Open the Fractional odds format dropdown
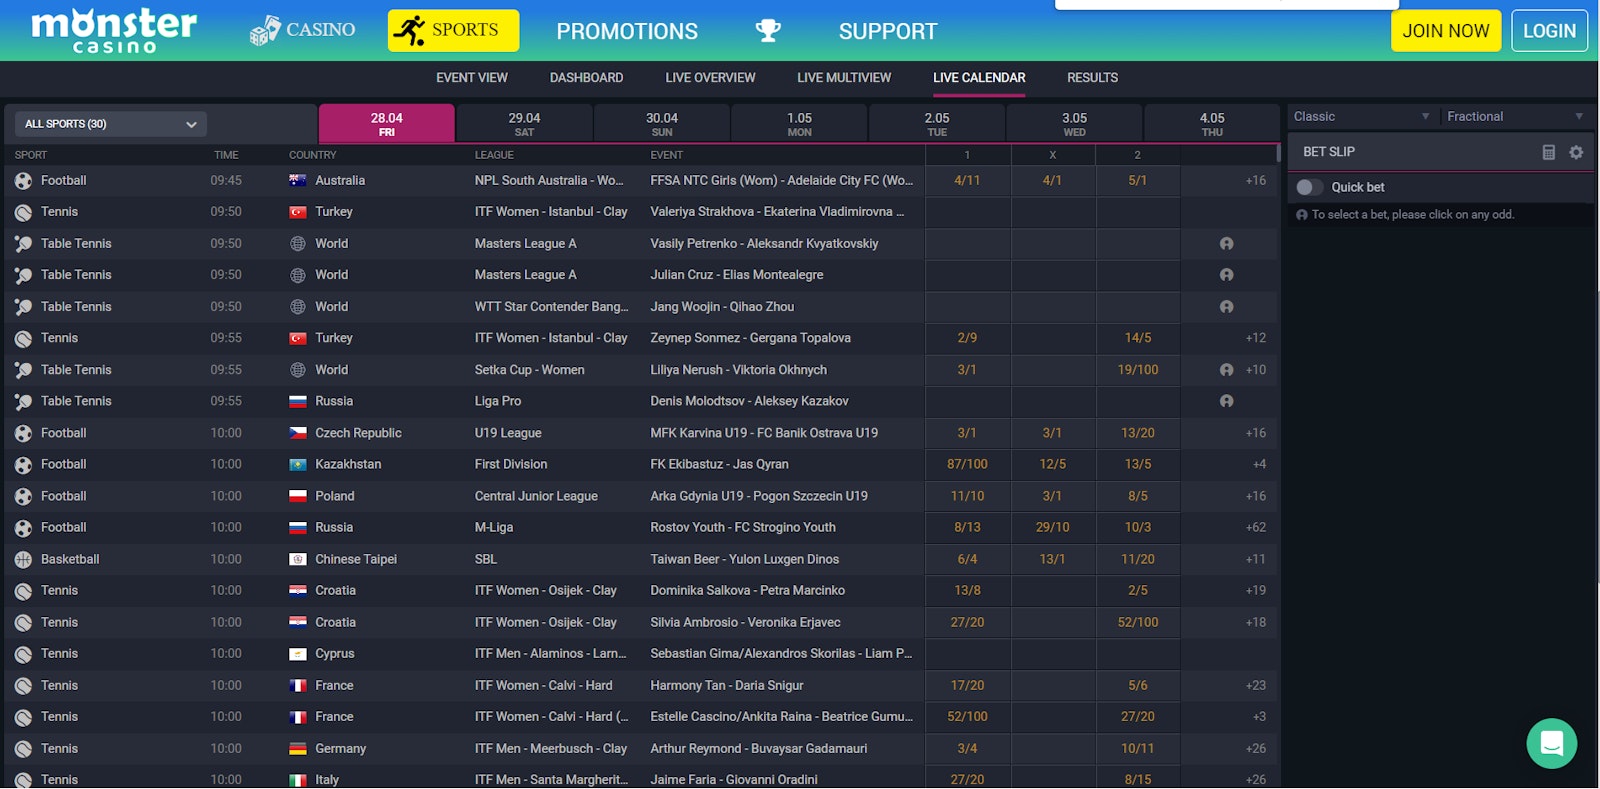Screen dimensions: 1600x789 tap(1514, 117)
